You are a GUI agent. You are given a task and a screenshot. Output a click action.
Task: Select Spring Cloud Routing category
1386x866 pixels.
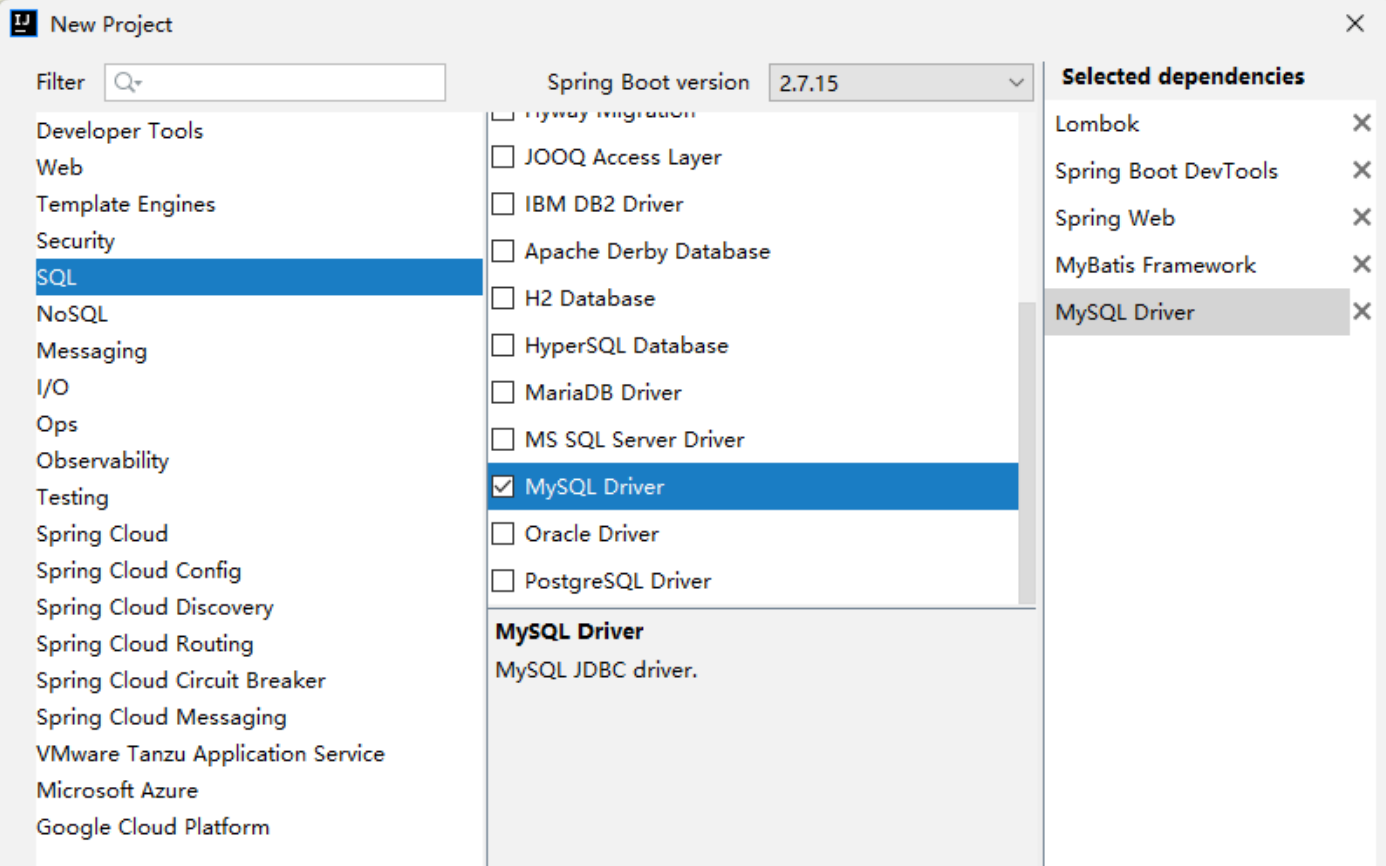tap(259, 644)
